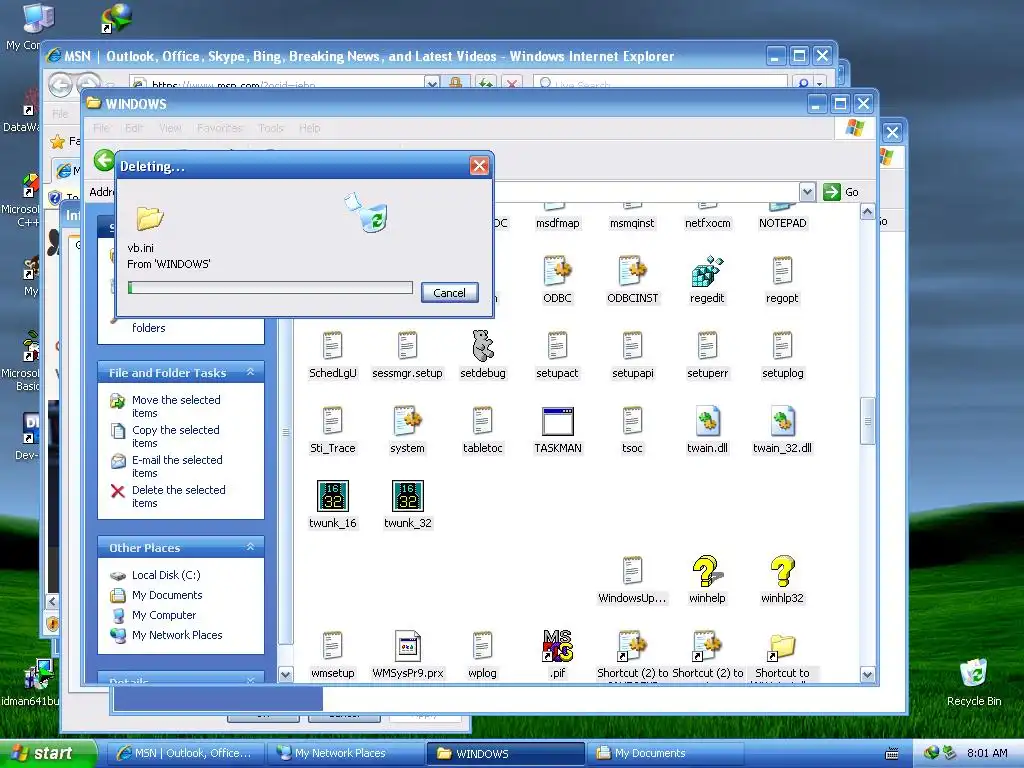1024x768 pixels.
Task: Select the tabletoc file icon
Action: coord(483,421)
